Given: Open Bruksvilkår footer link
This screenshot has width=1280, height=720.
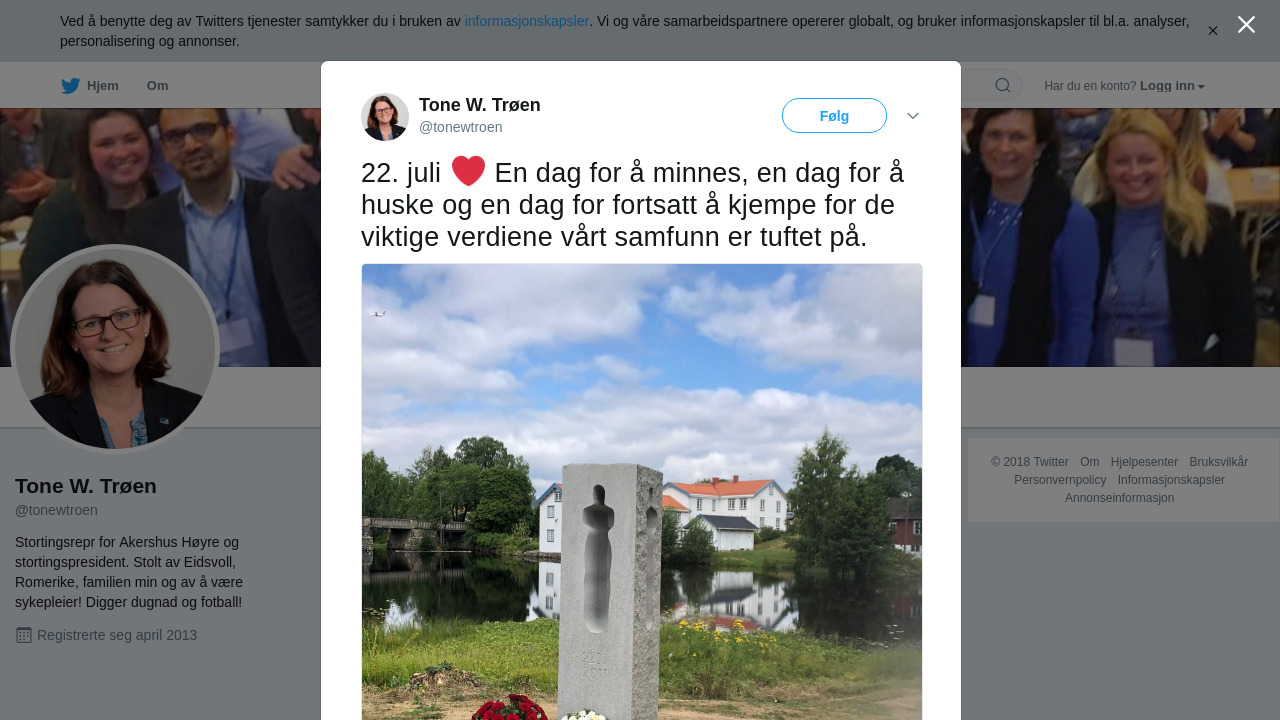Looking at the screenshot, I should tap(1218, 462).
